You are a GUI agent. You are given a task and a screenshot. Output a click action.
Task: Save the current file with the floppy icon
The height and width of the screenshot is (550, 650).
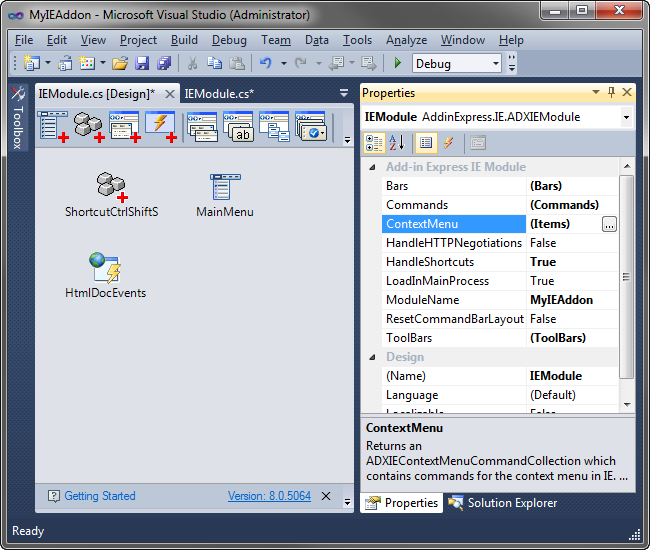pyautogui.click(x=142, y=63)
